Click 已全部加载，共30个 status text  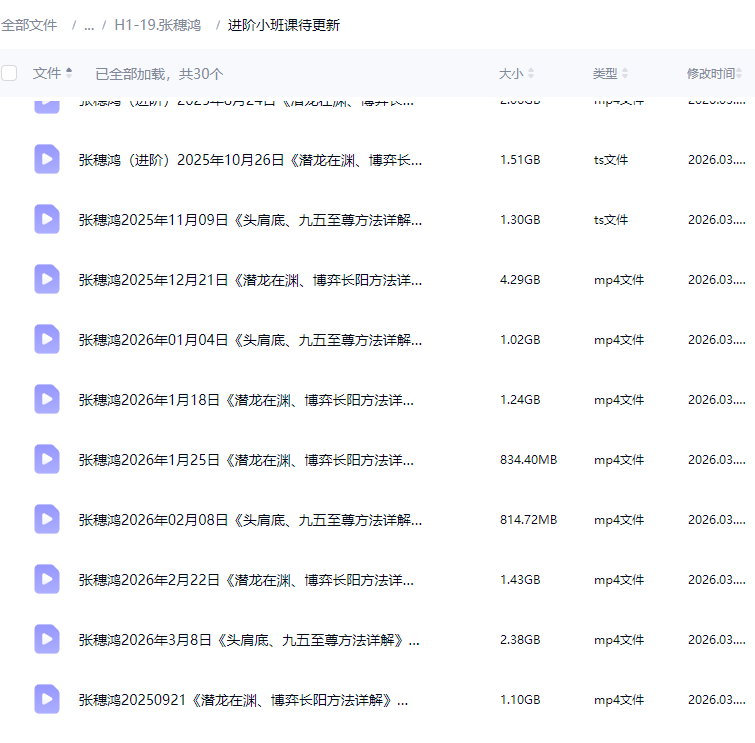[x=159, y=74]
